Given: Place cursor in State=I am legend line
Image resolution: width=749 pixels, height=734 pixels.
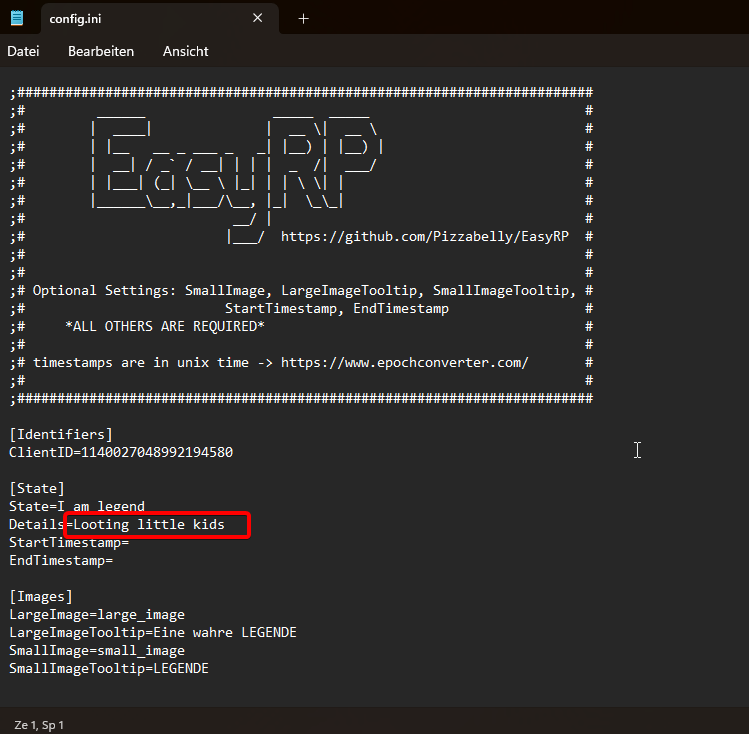Looking at the screenshot, I should click(x=77, y=507).
